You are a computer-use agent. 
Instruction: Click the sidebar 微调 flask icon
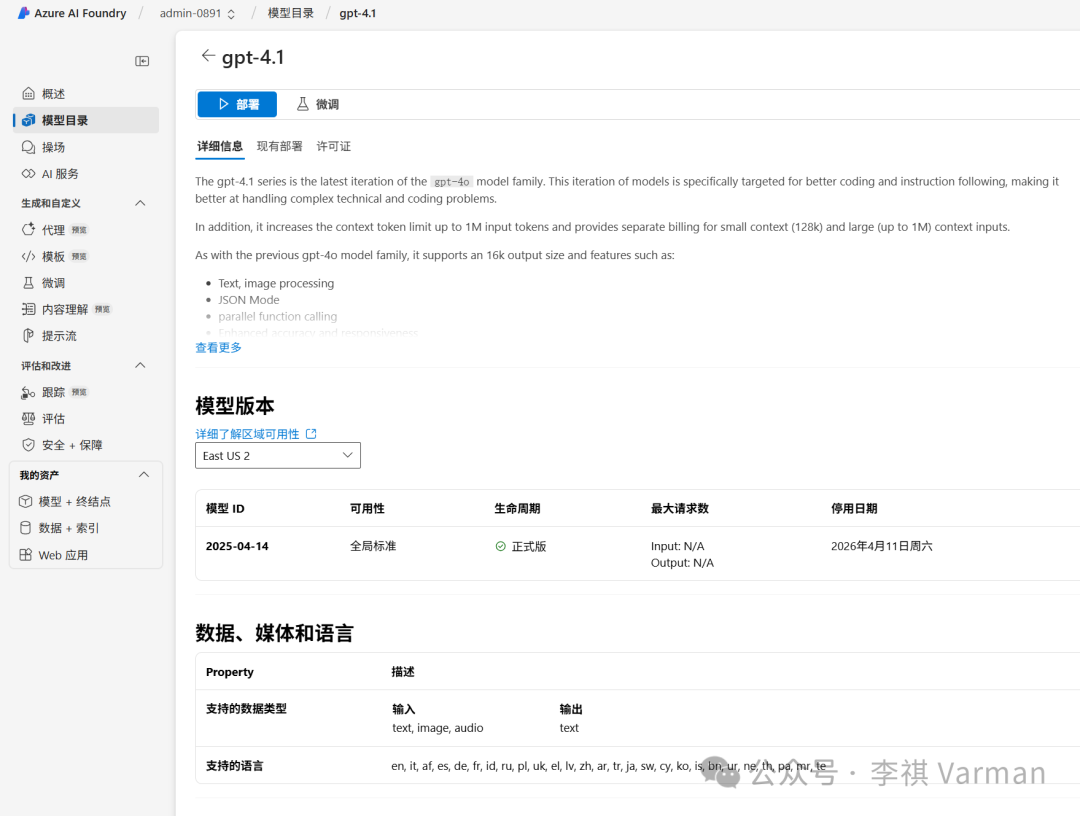[28, 283]
